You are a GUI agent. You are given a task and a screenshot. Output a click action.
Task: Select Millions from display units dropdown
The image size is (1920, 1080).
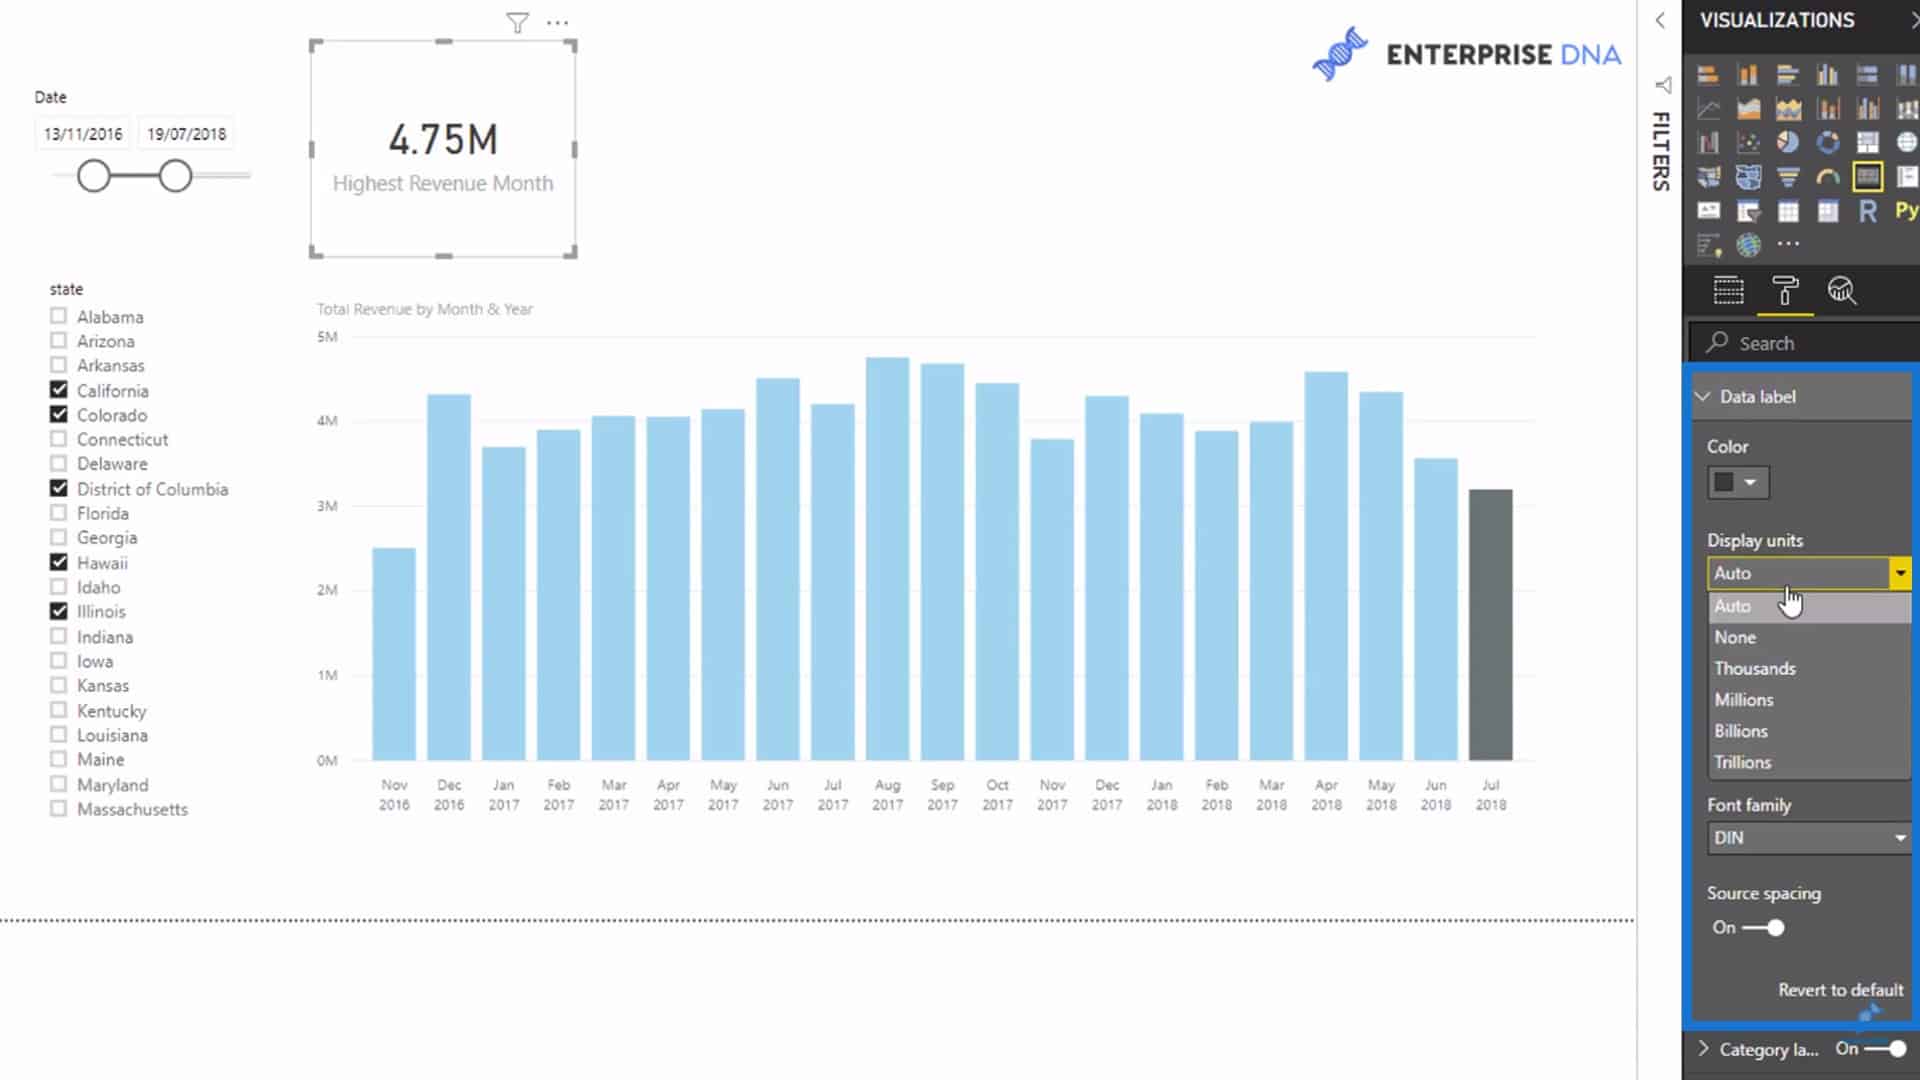[x=1743, y=699]
